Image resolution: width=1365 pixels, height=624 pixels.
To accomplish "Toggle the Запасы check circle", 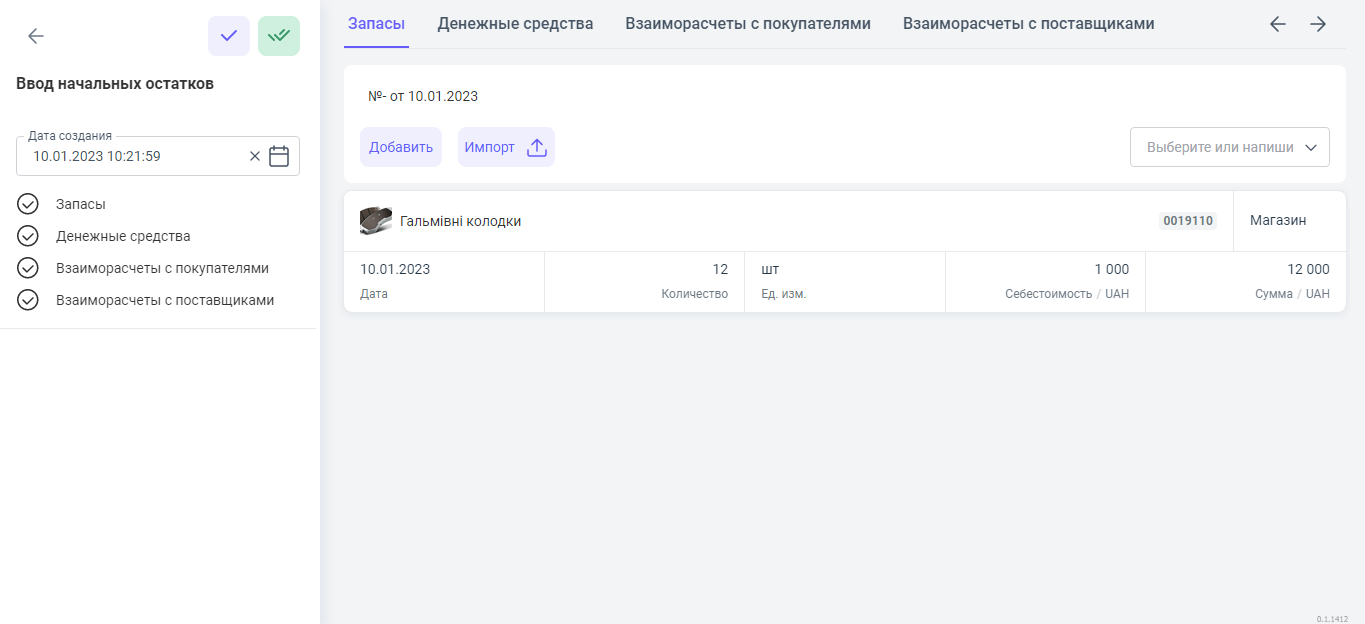I will [x=28, y=204].
